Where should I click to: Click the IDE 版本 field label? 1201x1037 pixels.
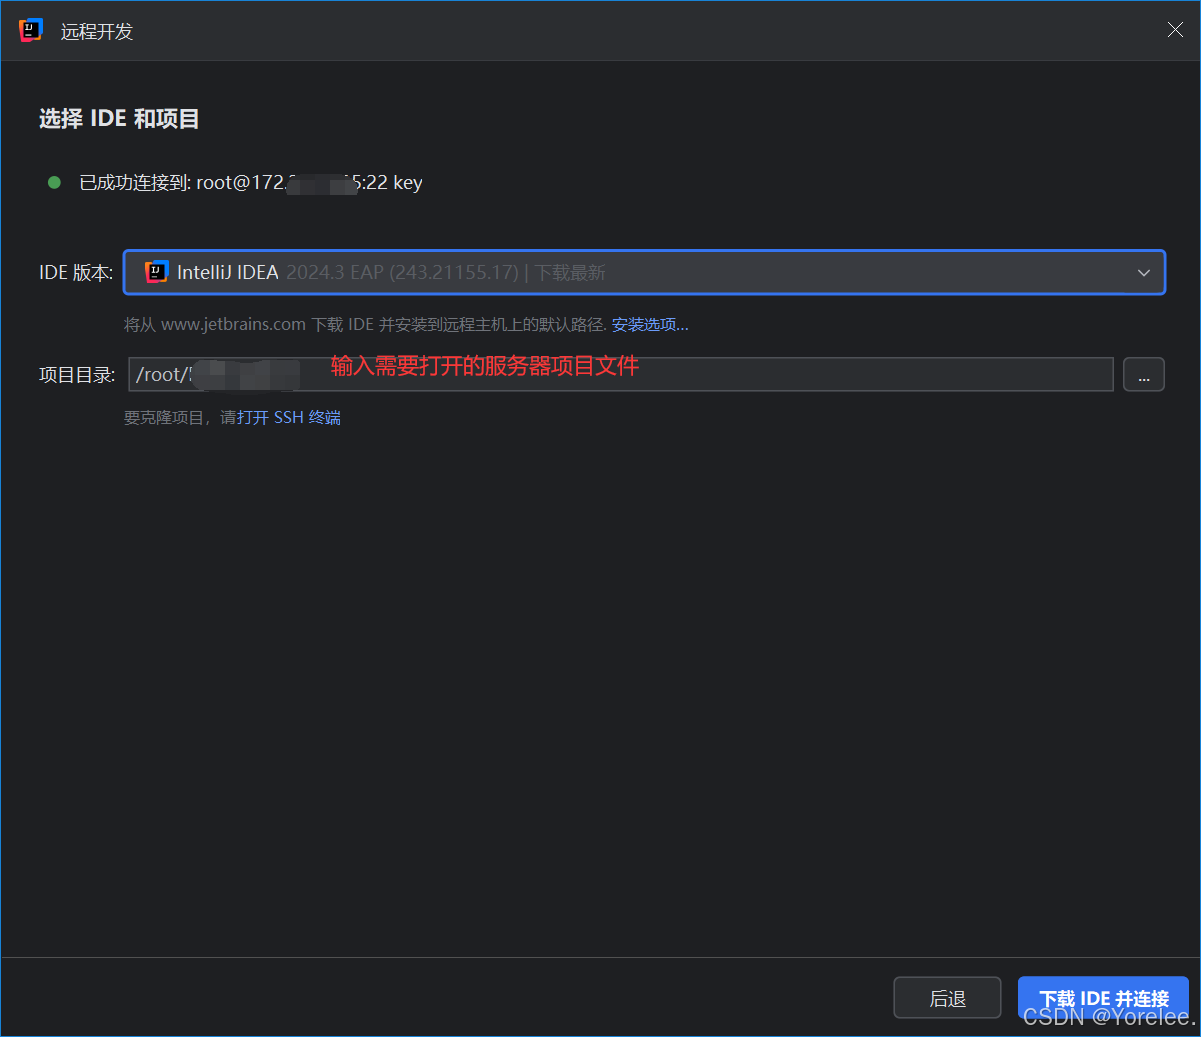(76, 271)
